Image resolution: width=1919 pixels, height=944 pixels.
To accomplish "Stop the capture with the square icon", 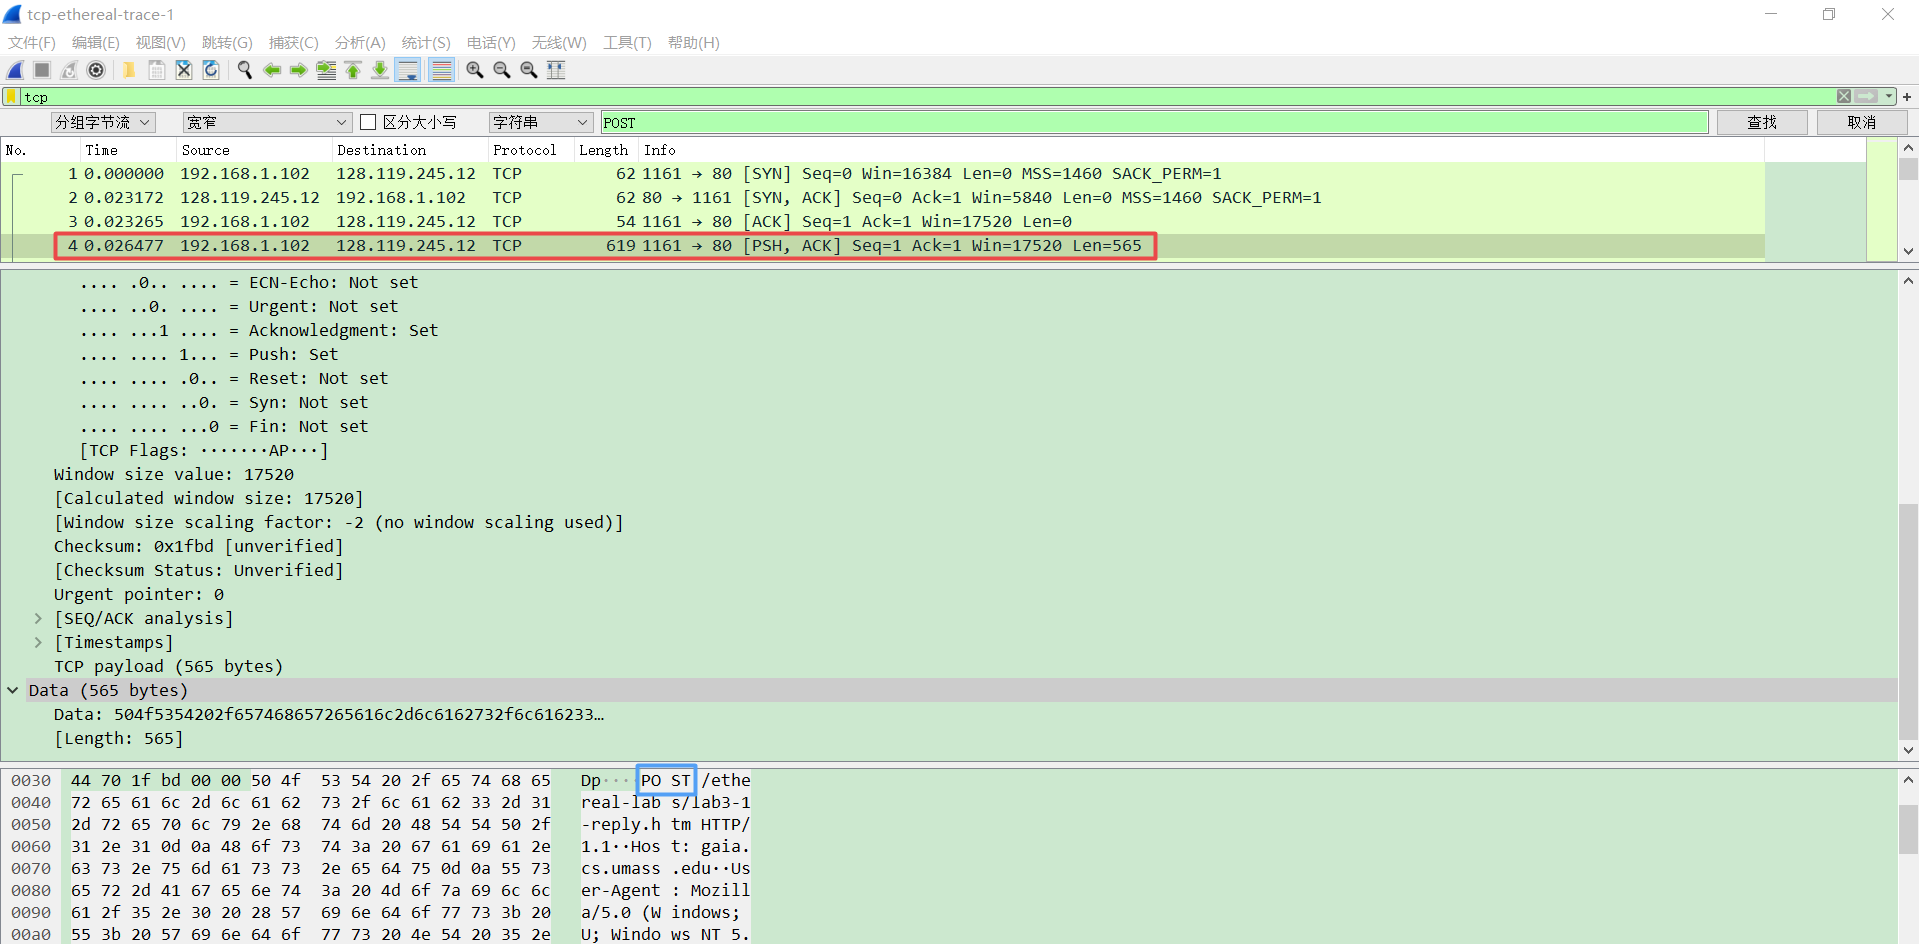I will (x=42, y=70).
